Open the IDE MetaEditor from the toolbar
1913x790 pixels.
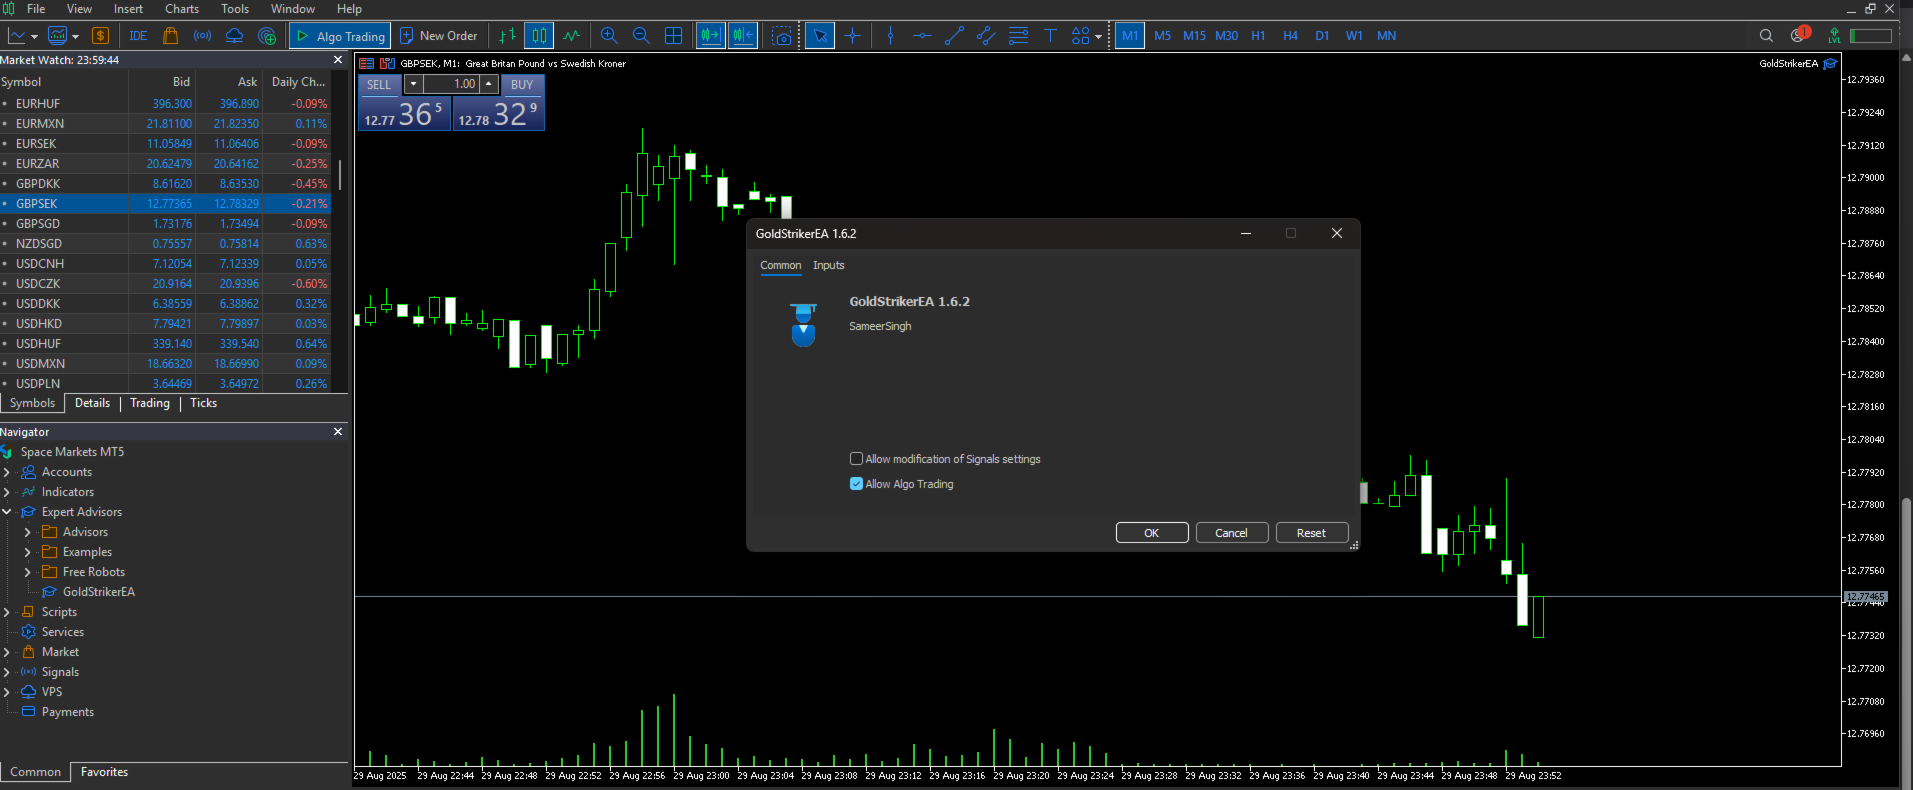point(138,36)
